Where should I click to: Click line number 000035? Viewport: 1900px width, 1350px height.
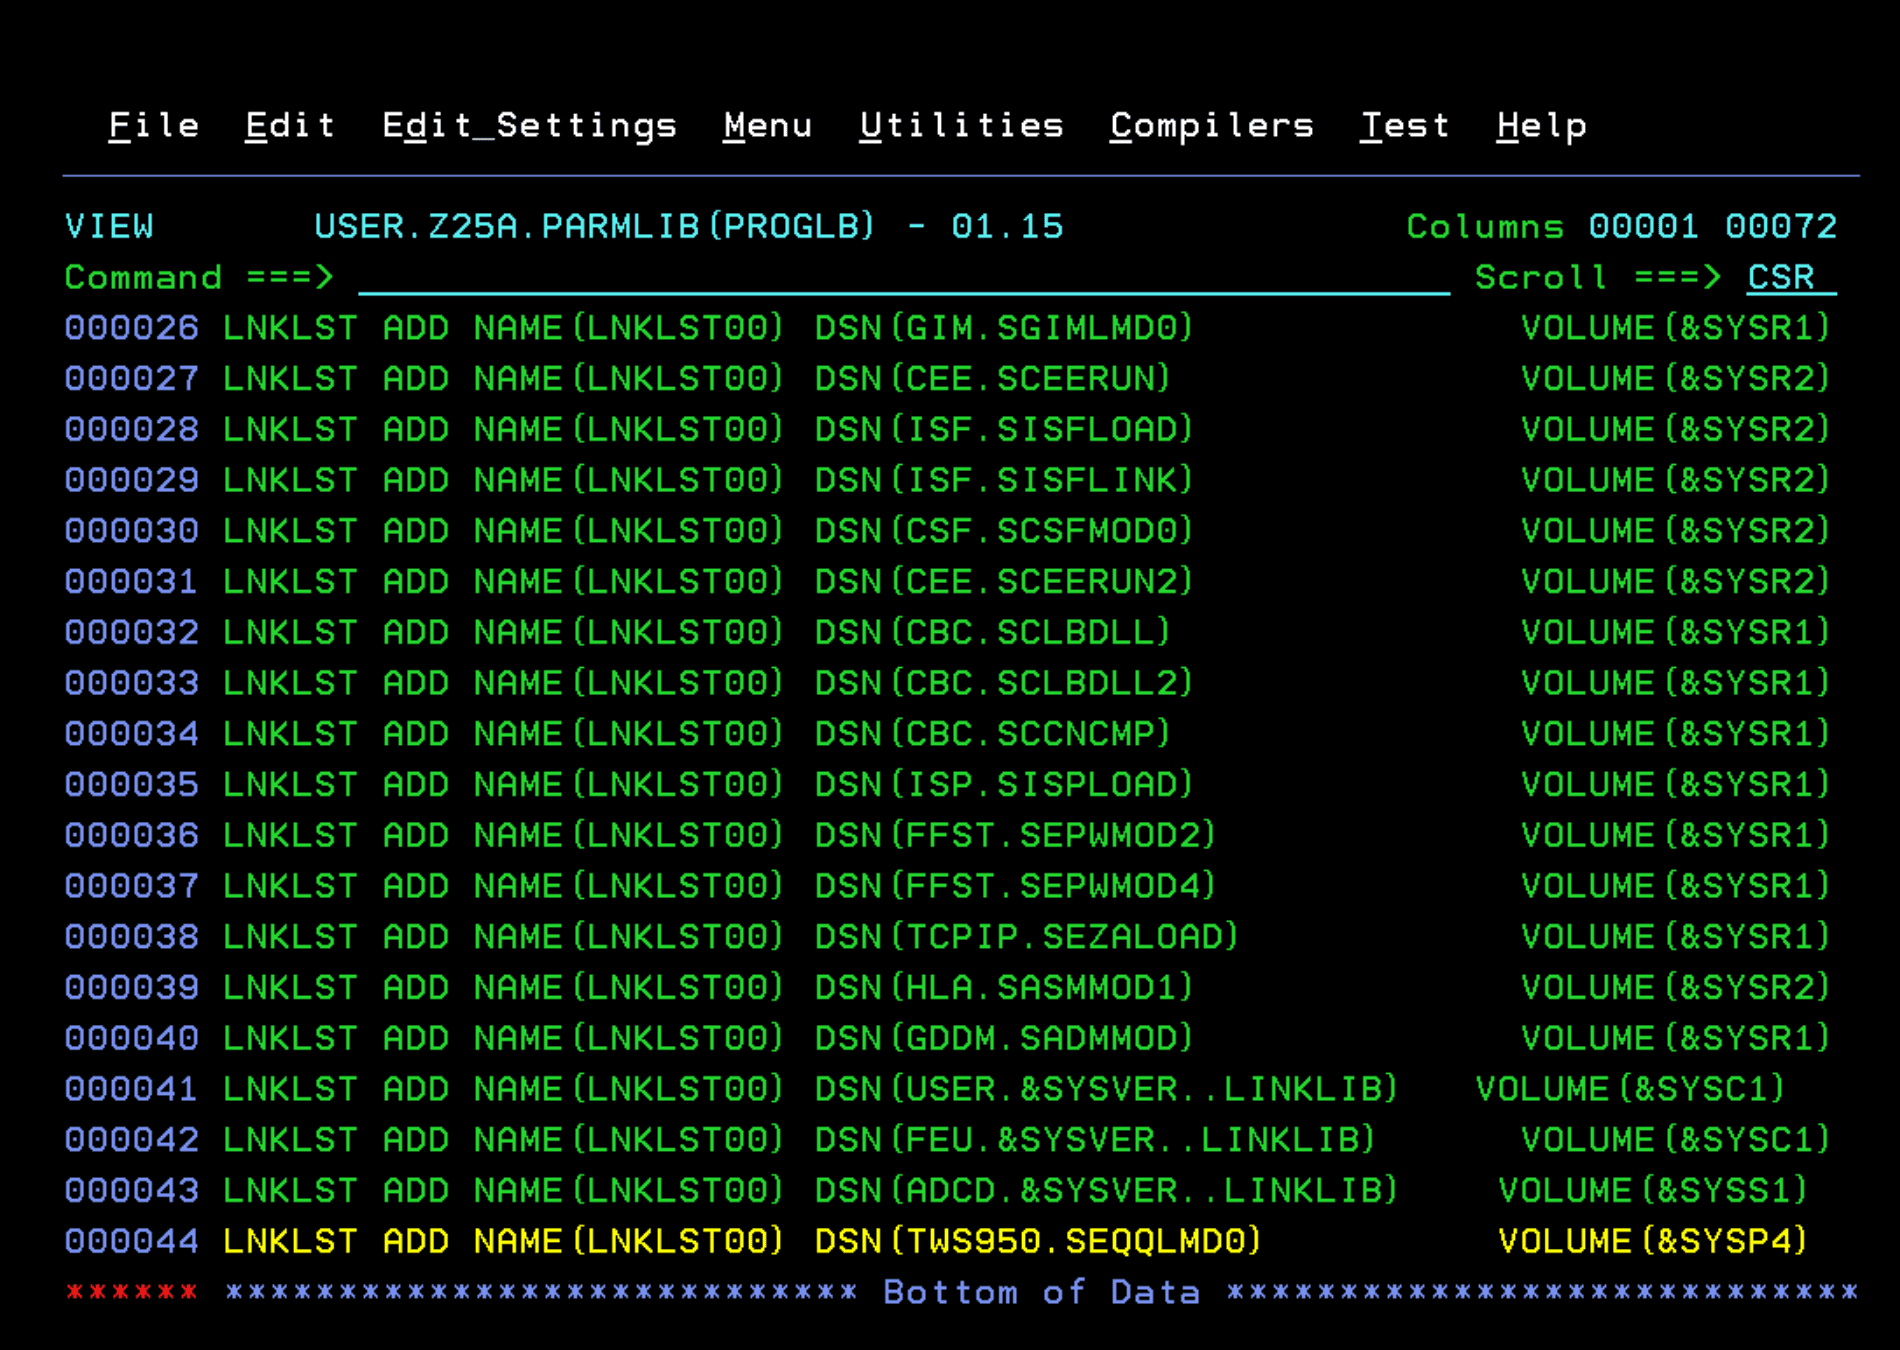(131, 785)
